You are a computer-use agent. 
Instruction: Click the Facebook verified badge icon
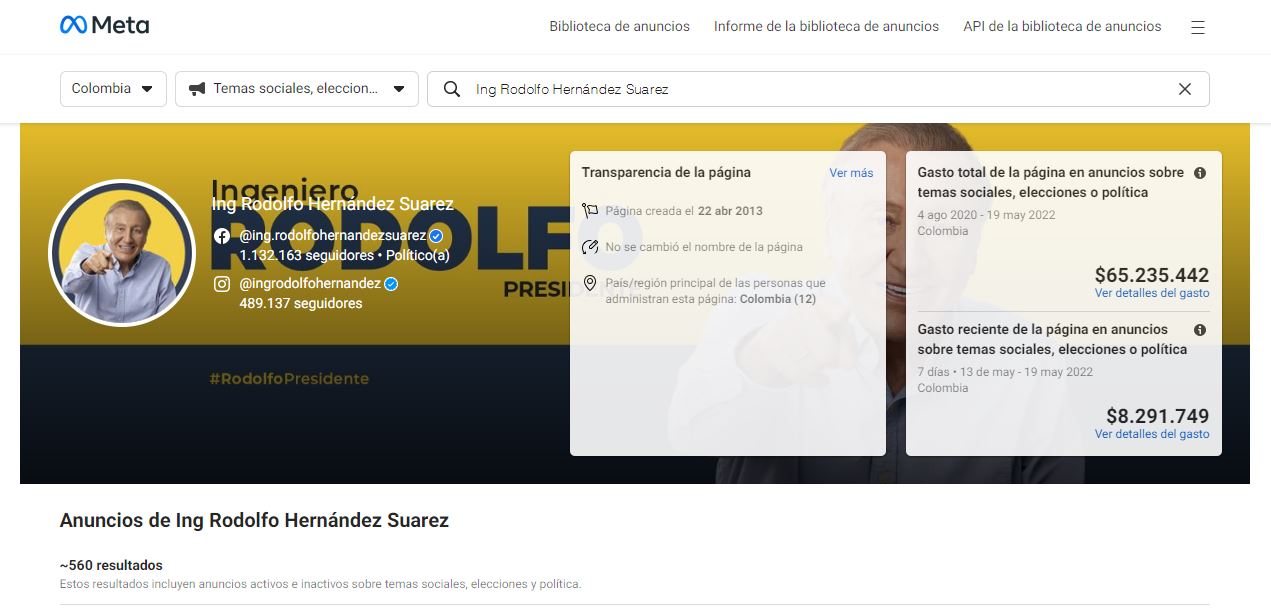click(x=436, y=236)
